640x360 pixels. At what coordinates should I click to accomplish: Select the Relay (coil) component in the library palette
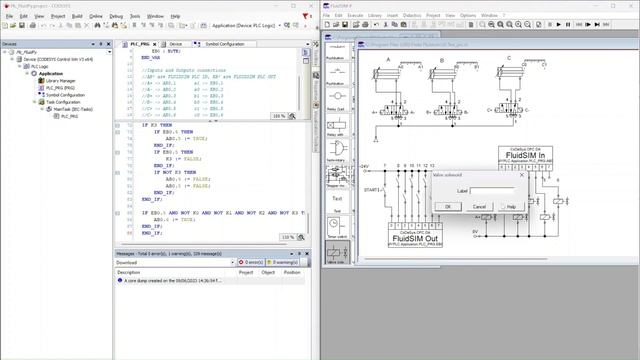337,100
